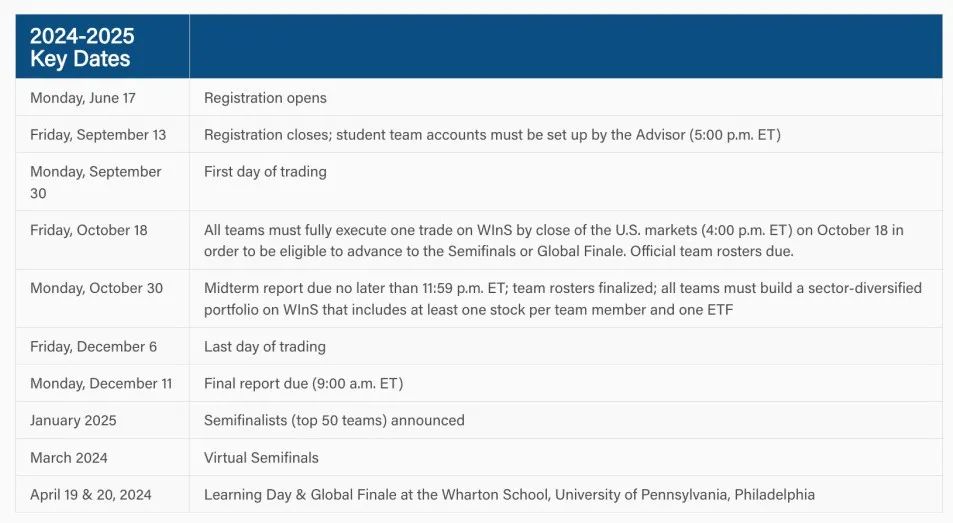
Task: Click the "First day of trading" text
Action: pyautogui.click(x=265, y=171)
